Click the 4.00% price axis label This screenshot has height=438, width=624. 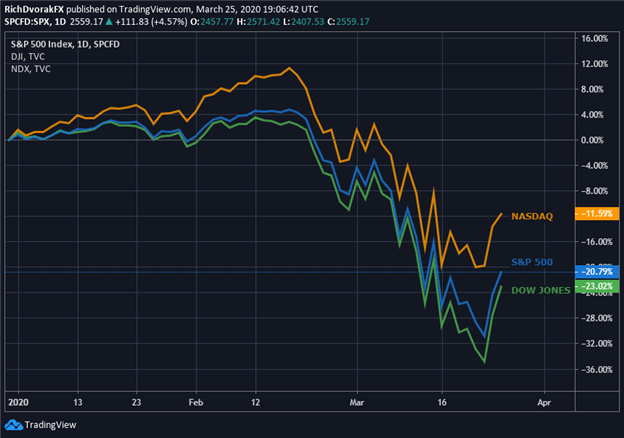point(592,115)
